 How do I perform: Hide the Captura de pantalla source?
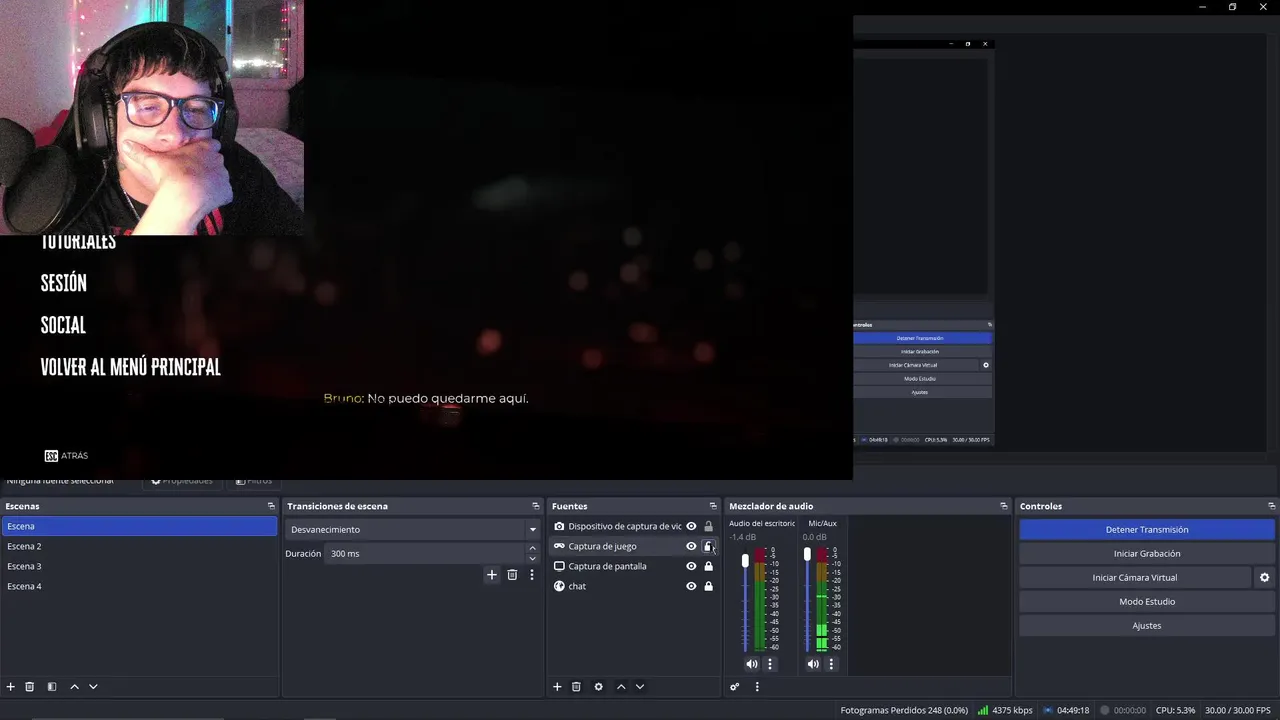[691, 566]
